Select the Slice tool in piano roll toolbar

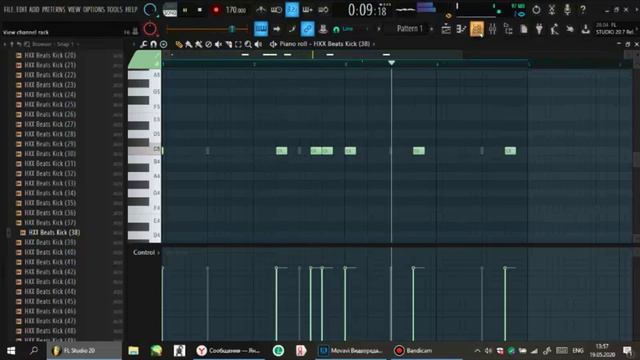229,44
